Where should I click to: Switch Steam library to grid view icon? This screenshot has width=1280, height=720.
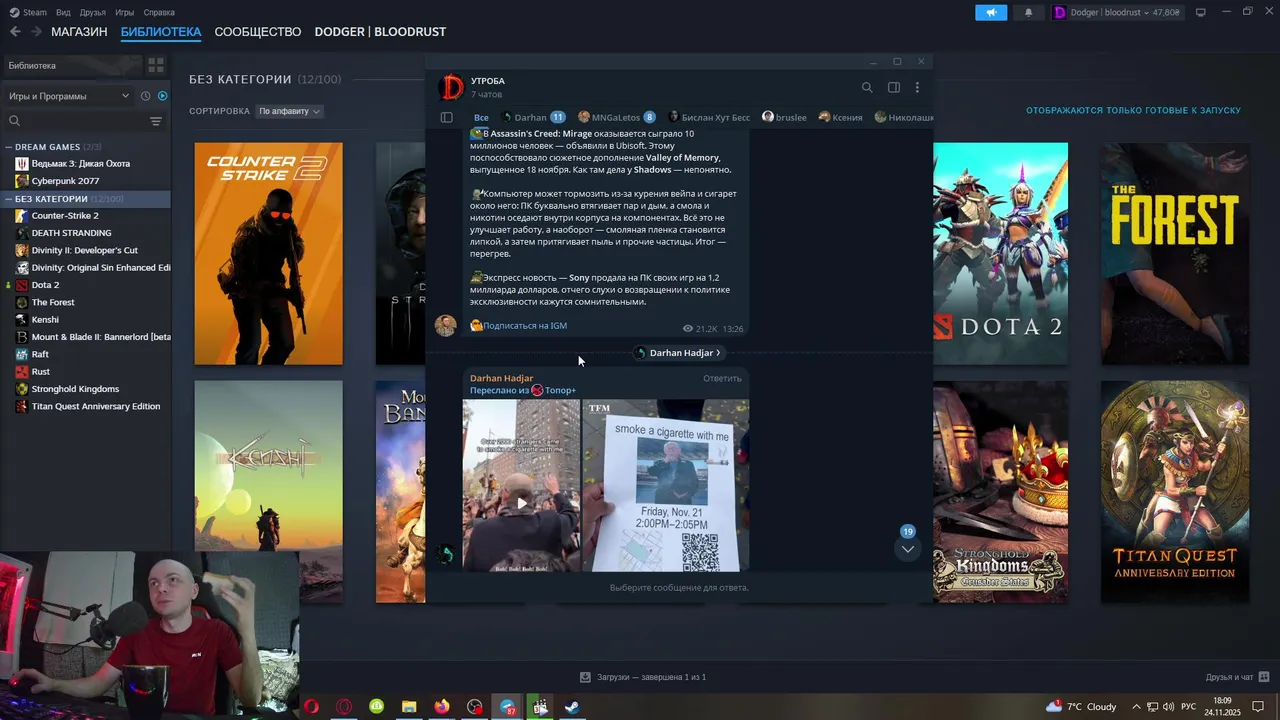point(156,65)
